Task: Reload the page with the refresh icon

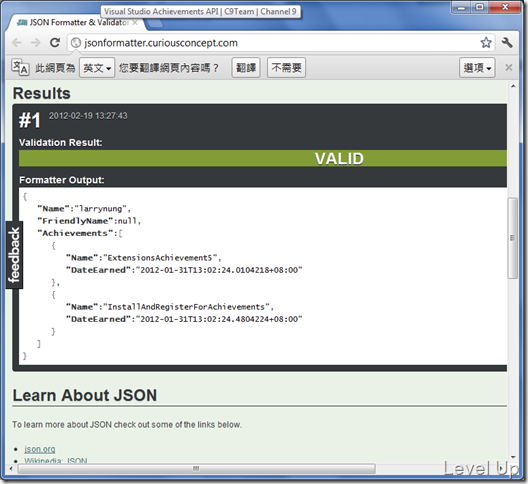Action: pos(55,42)
